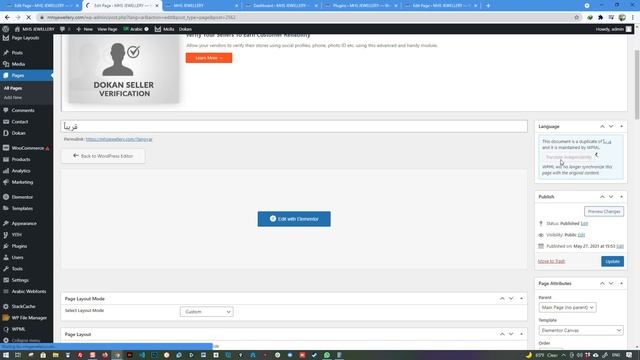
Task: Open Templates in sidebar
Action: tap(22, 208)
